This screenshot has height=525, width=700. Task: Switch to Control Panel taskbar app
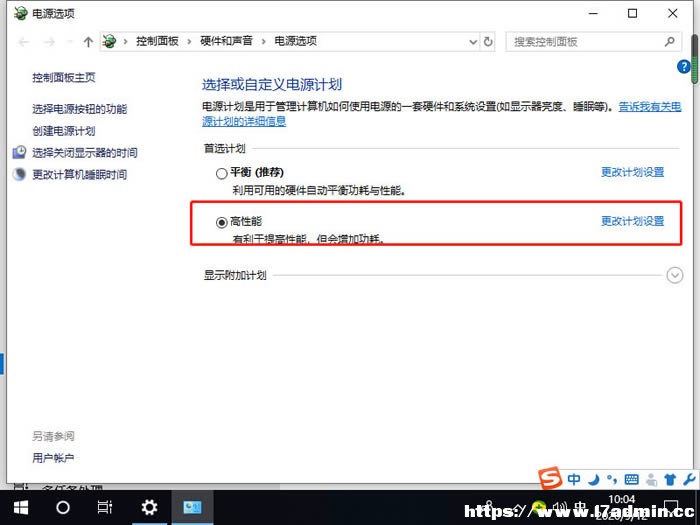tap(192, 508)
